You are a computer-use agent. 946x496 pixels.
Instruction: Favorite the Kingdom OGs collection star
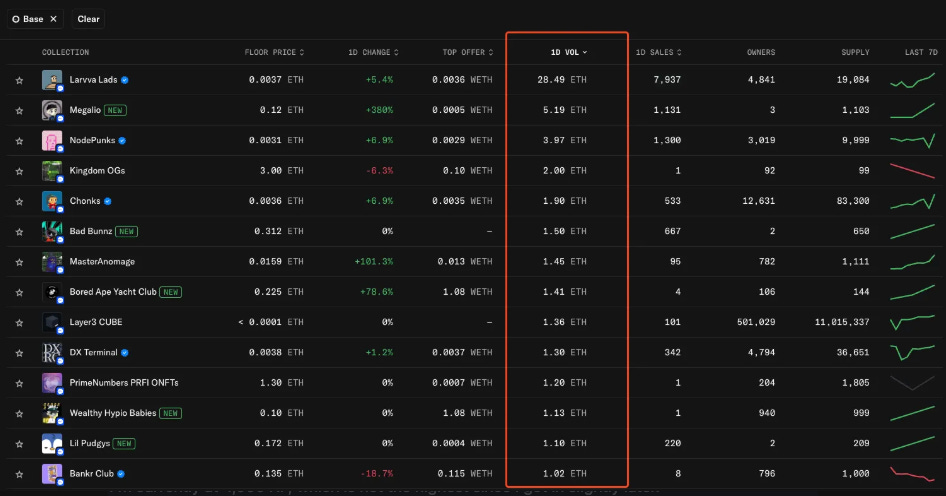pos(19,171)
